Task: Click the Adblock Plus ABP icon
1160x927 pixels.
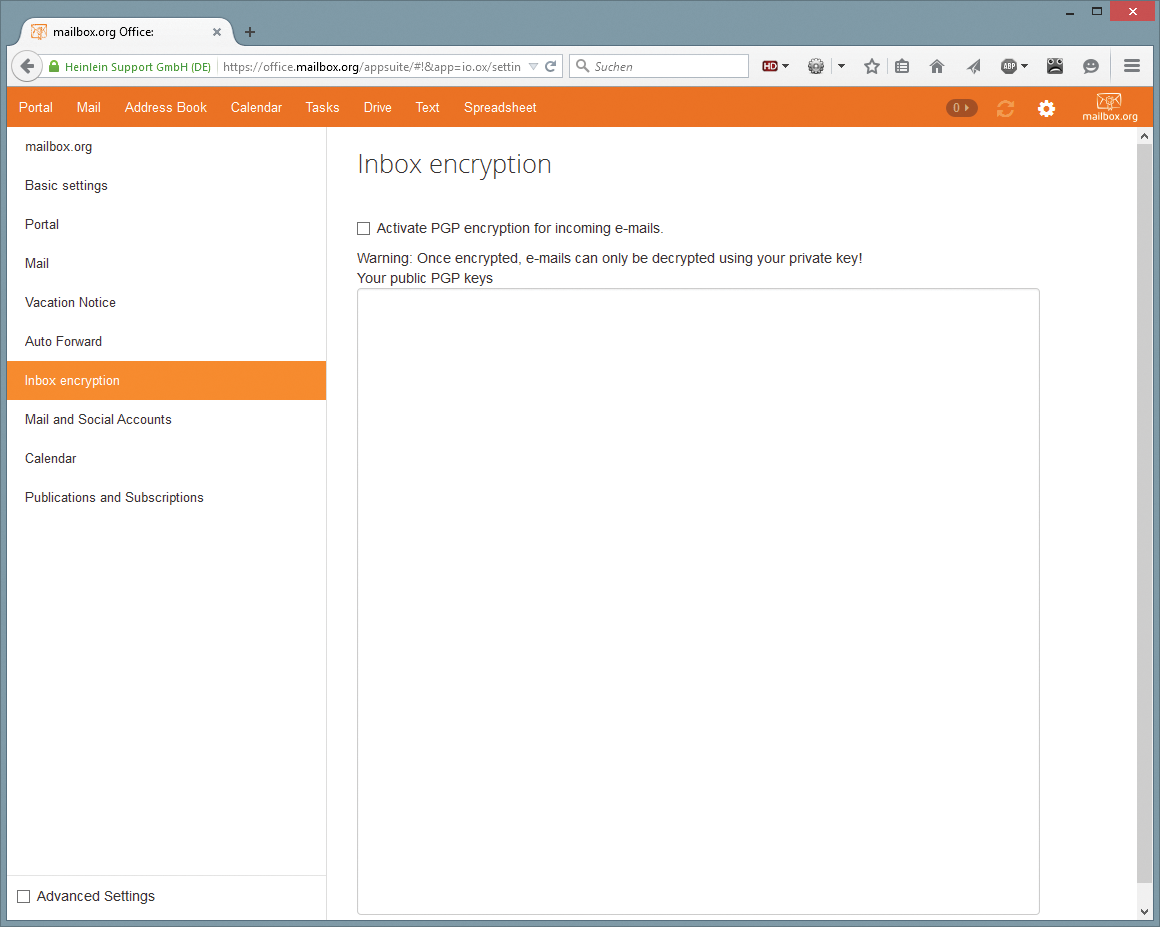Action: tap(1008, 66)
